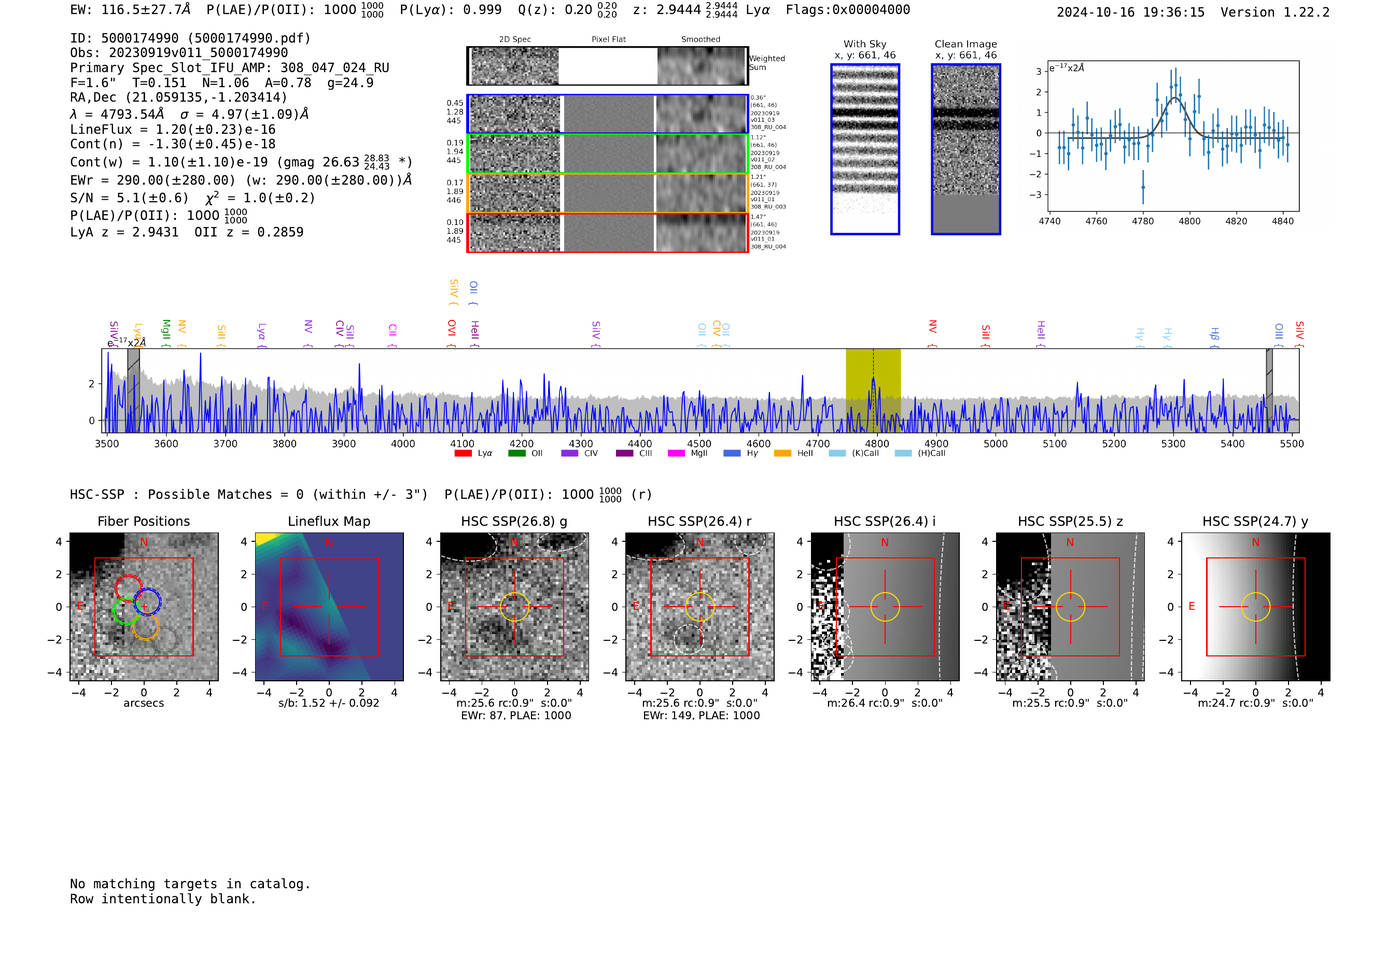Screen dimensions: 1400x953
Task: Click the blue Hγ legend swatch
Action: click(732, 454)
